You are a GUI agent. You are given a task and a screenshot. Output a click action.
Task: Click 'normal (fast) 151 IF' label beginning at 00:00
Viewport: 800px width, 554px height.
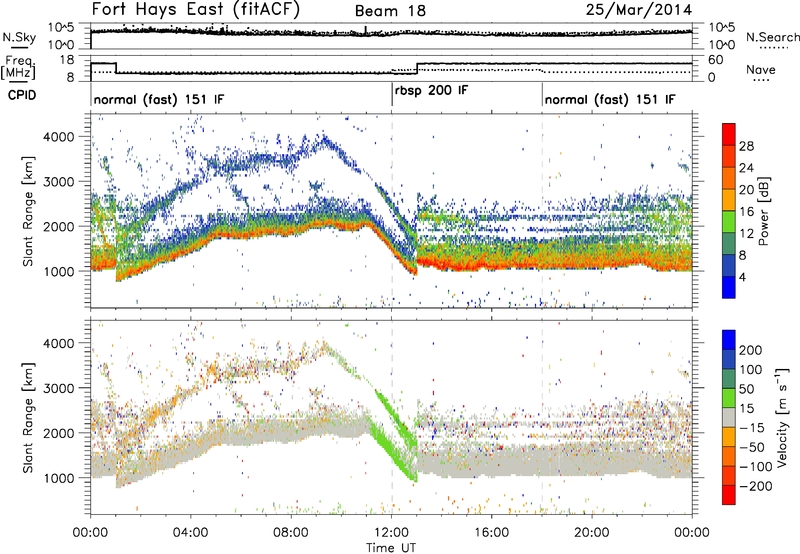tap(159, 100)
